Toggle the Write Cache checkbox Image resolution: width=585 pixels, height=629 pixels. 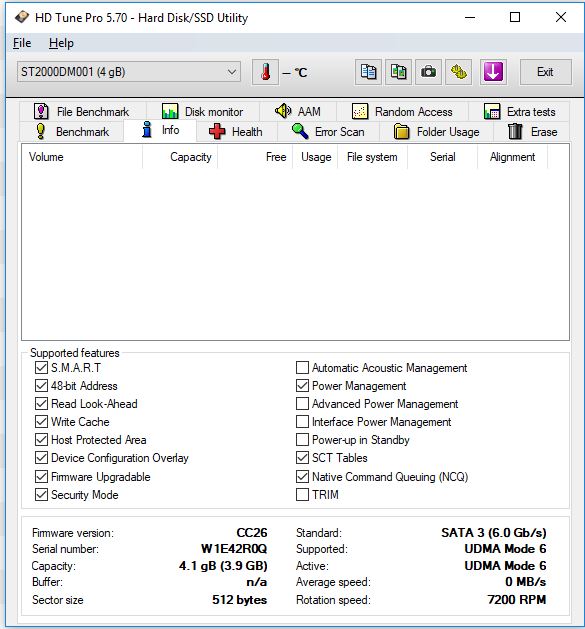[x=41, y=422]
